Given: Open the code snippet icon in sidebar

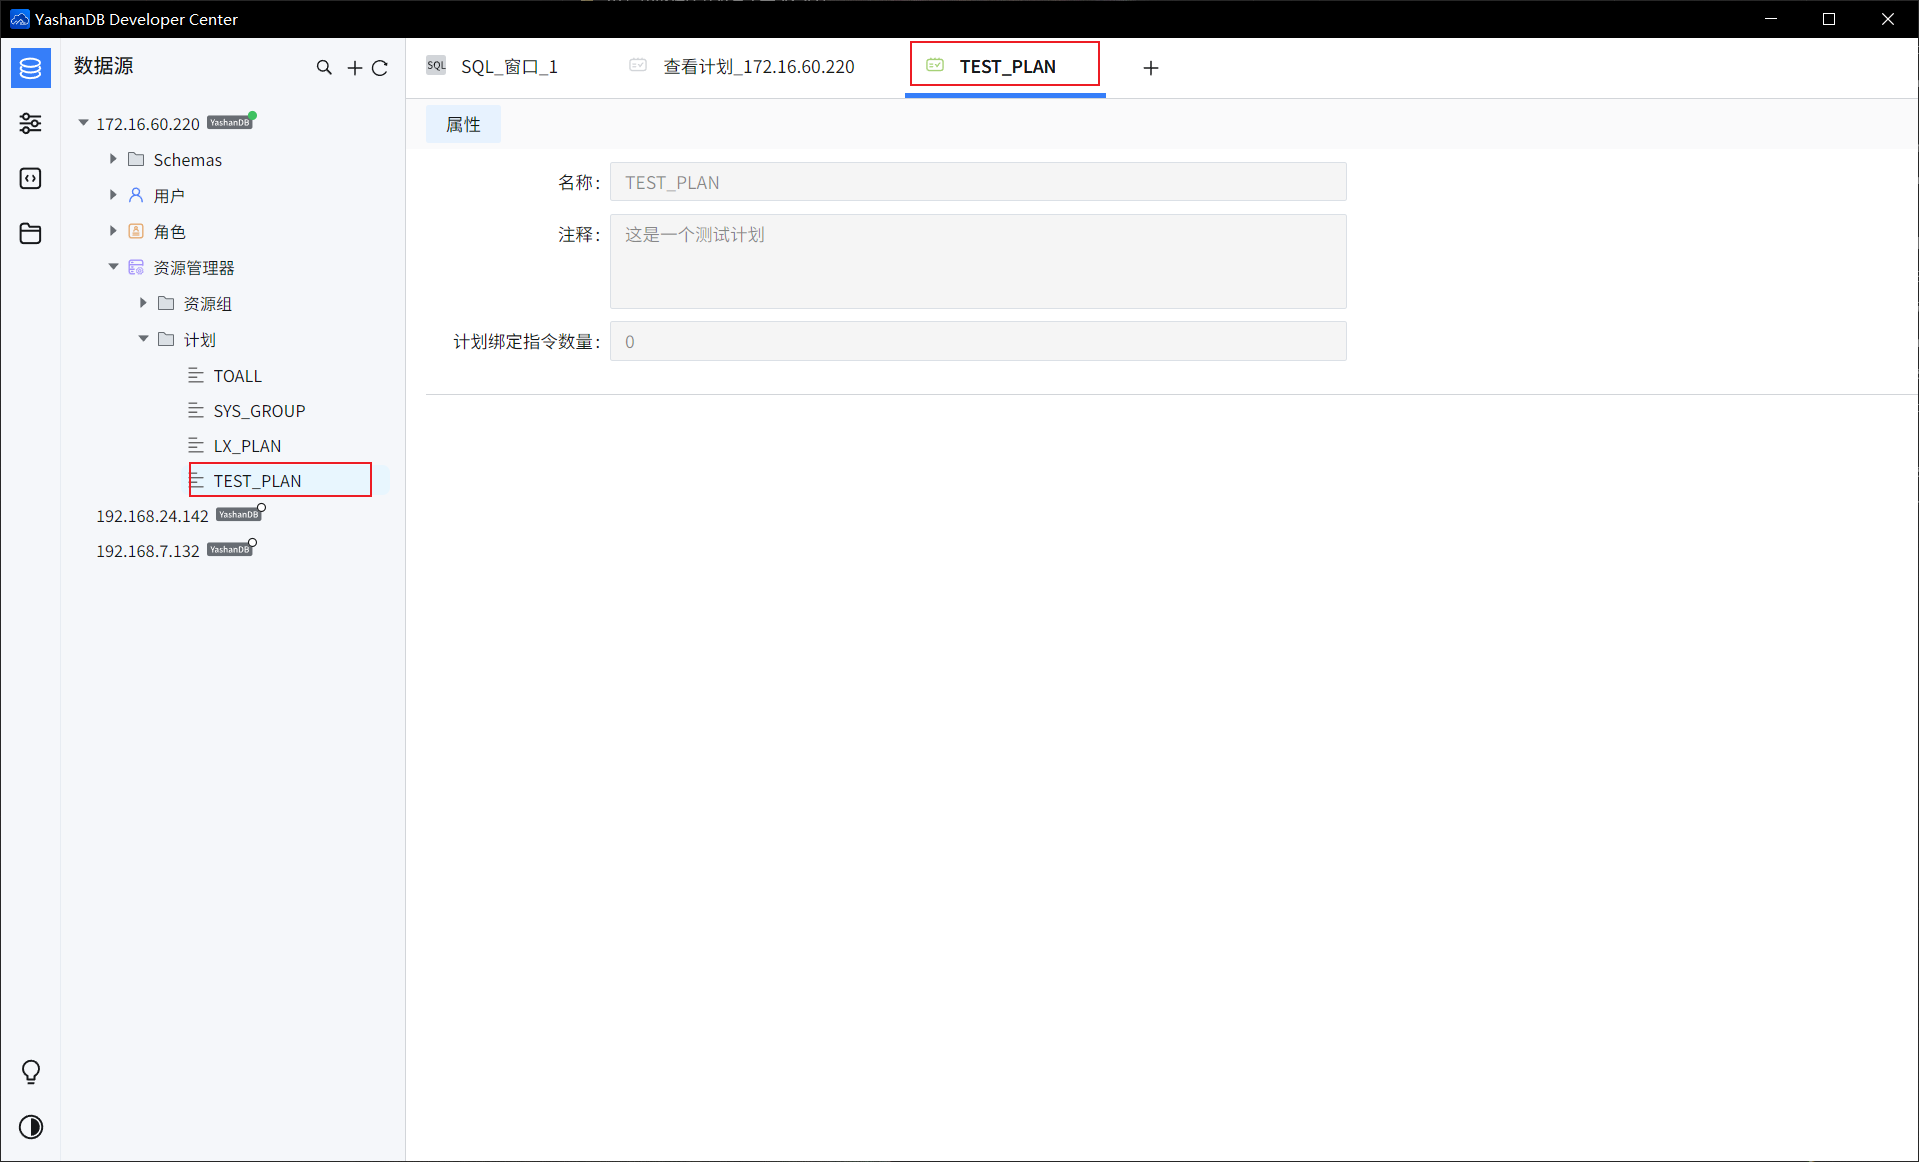Looking at the screenshot, I should coord(31,178).
